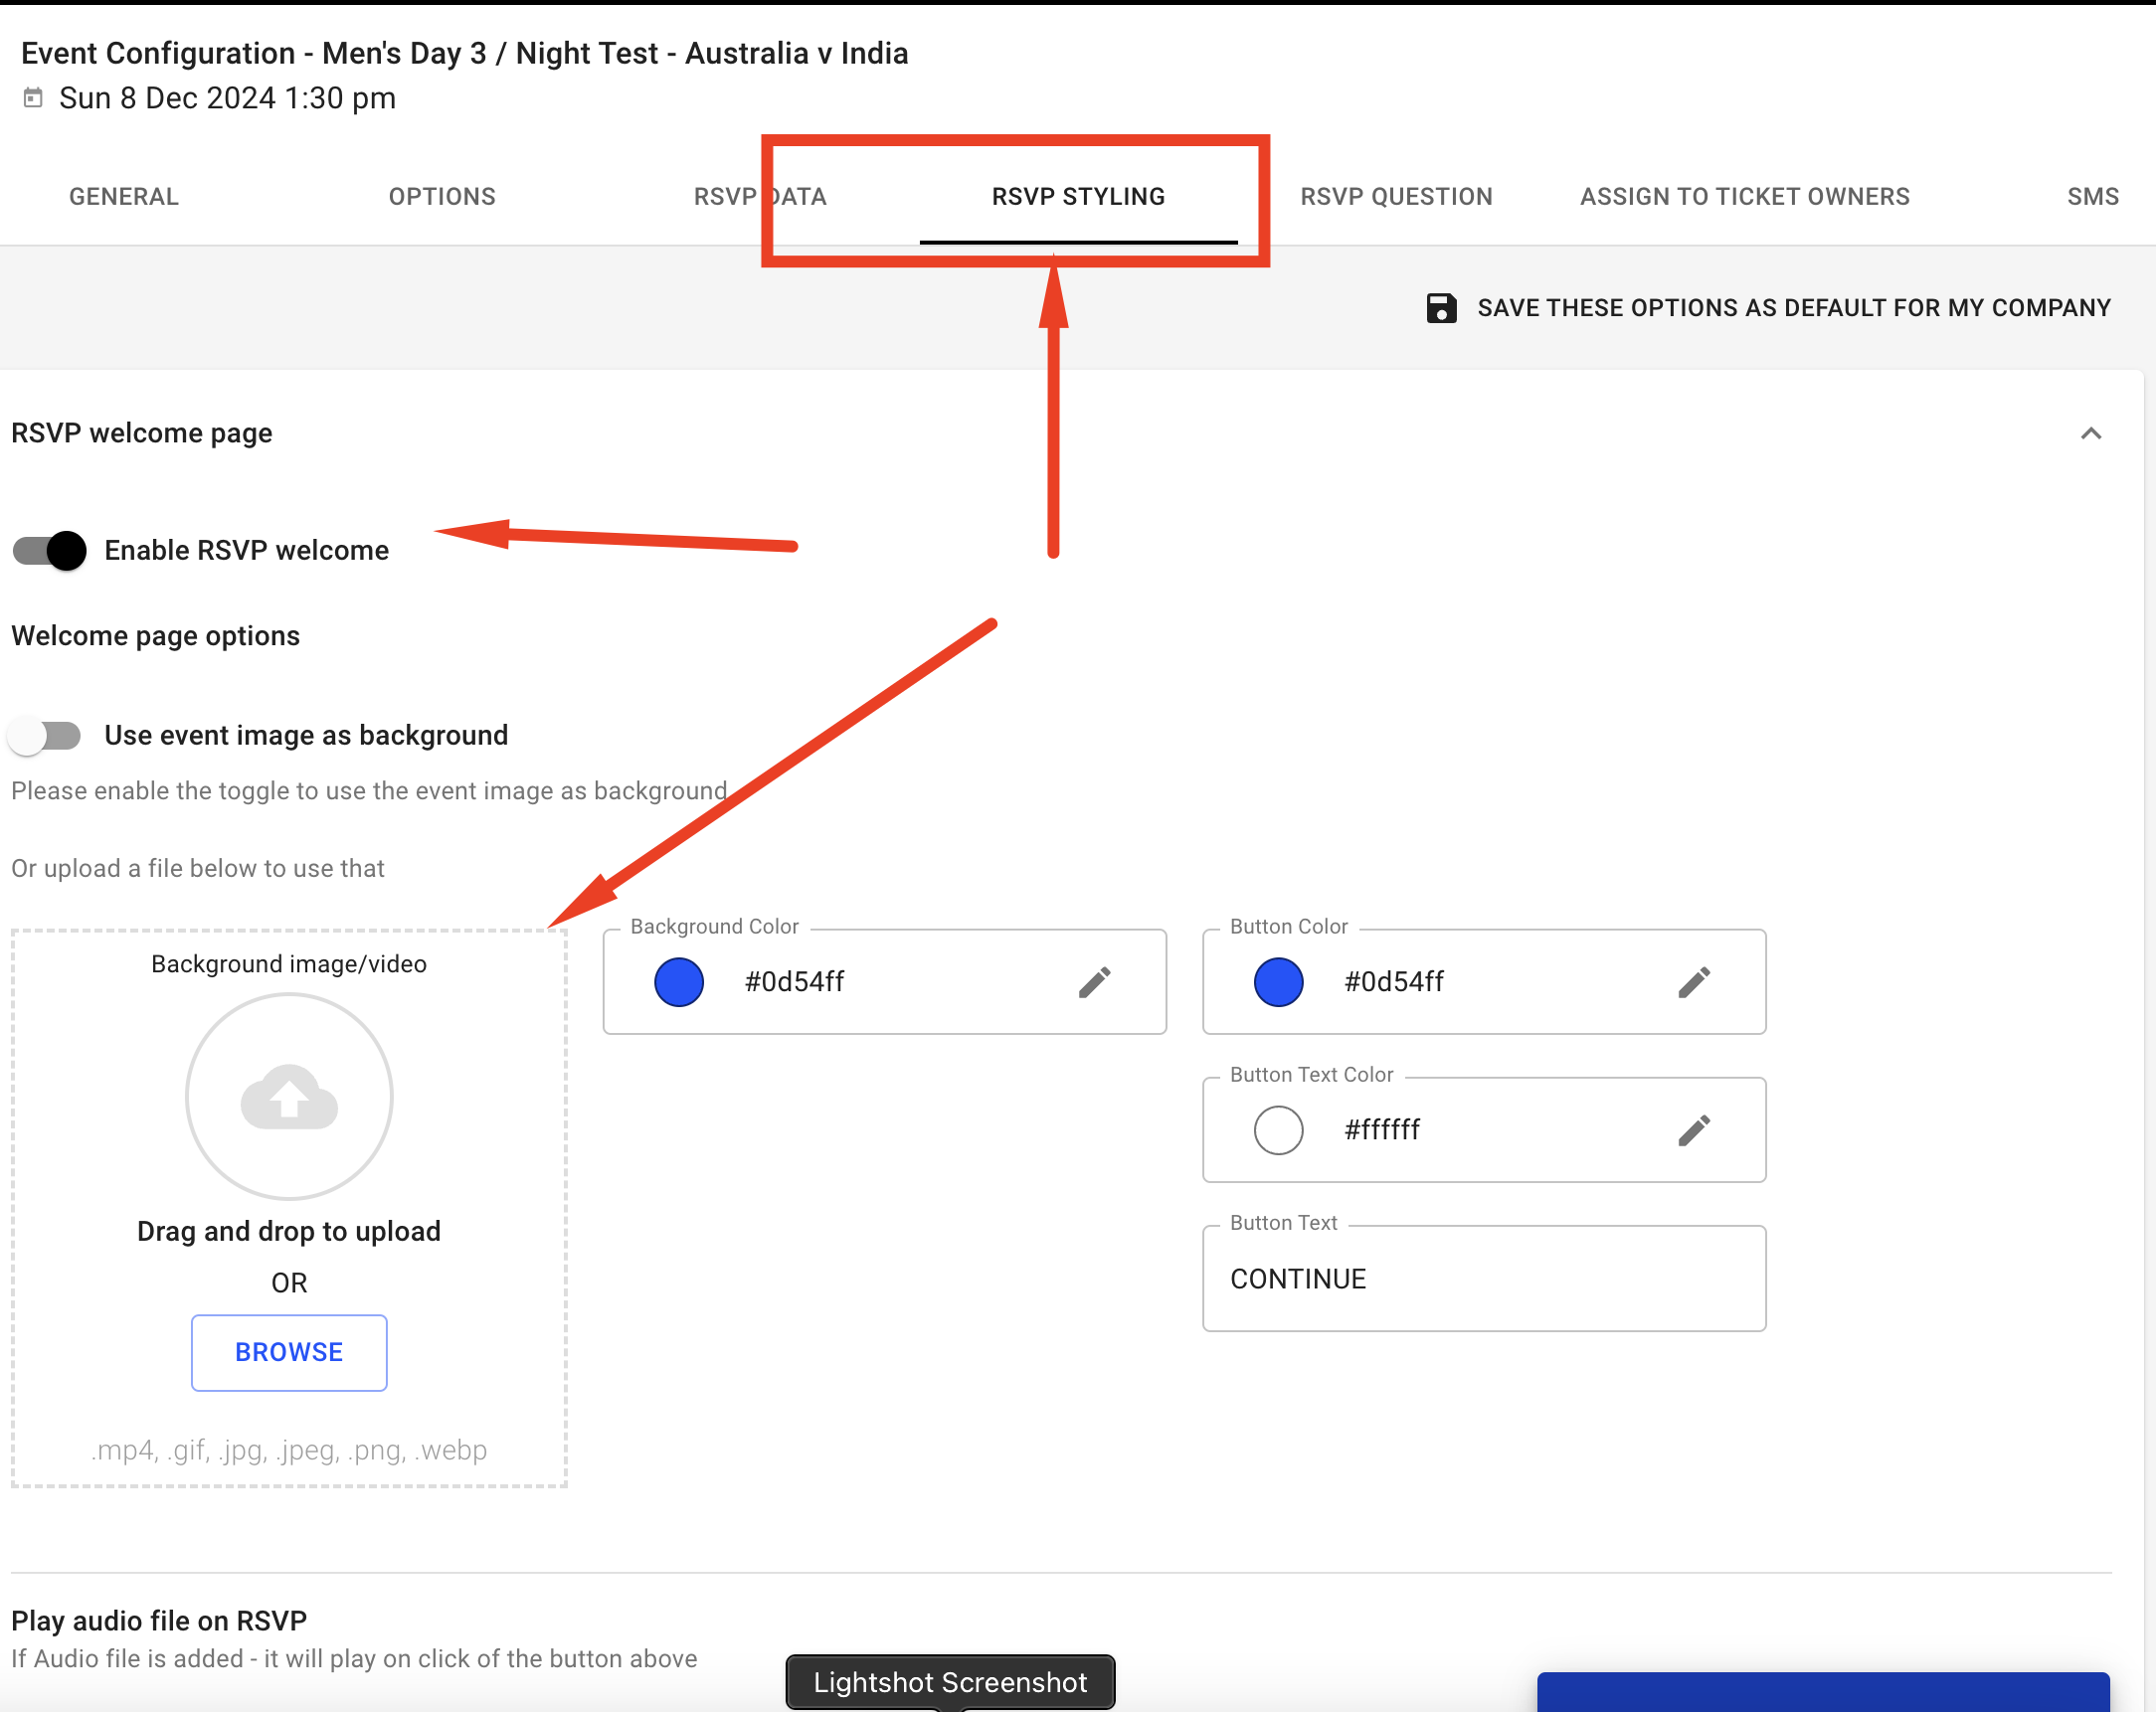2156x1712 pixels.
Task: Click the Browse upload button
Action: pos(289,1352)
